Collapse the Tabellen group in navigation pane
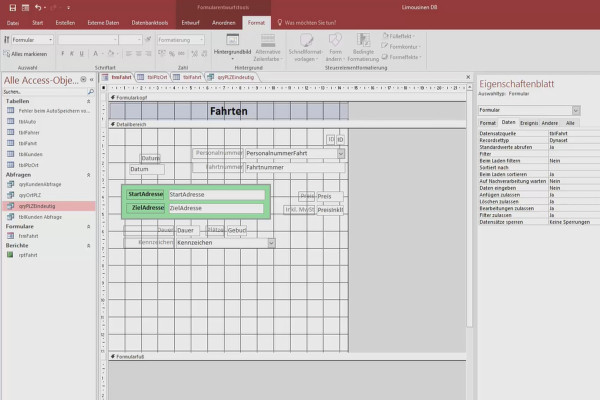Image resolution: width=600 pixels, height=400 pixels. (88, 101)
